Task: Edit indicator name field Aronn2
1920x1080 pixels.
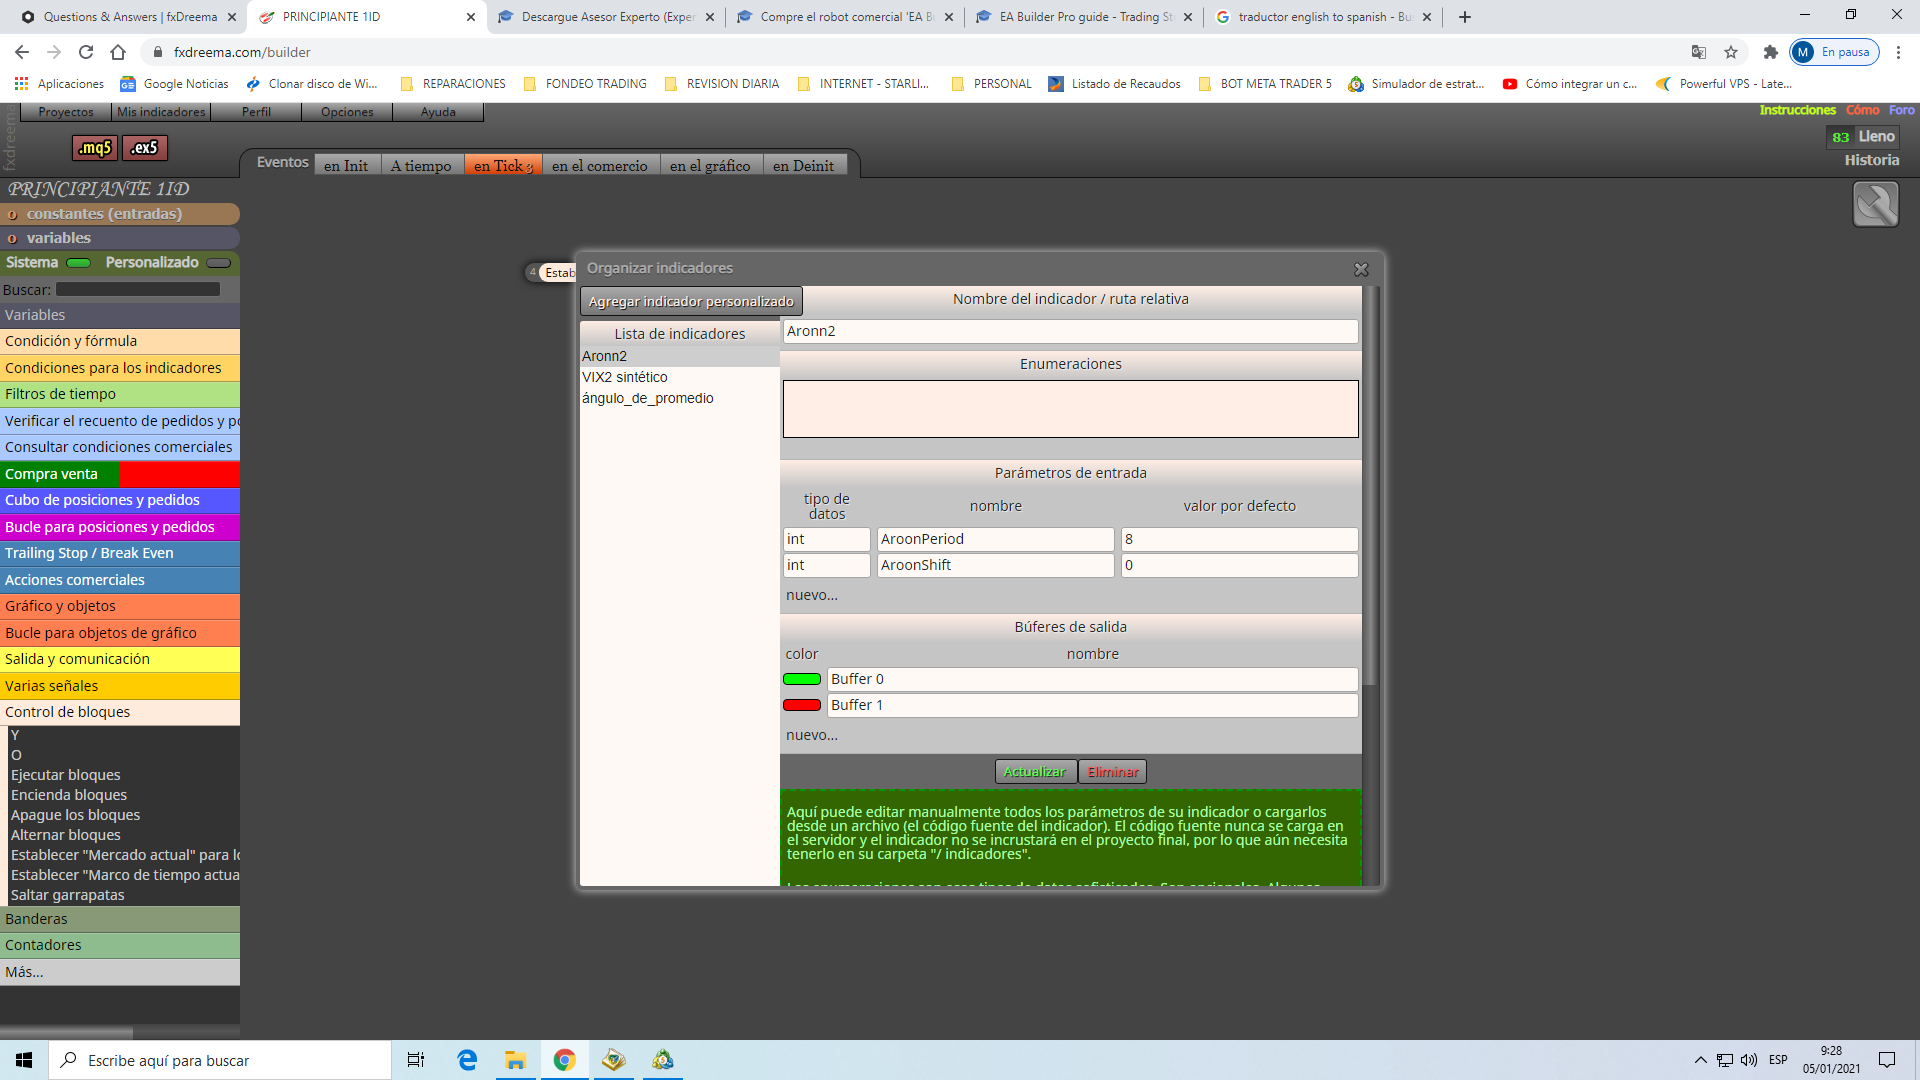Action: [1070, 332]
